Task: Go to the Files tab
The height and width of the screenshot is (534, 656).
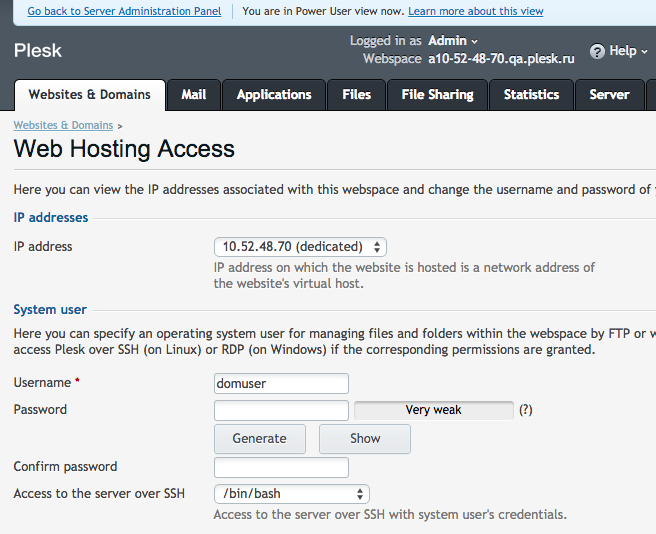Action: click(356, 95)
